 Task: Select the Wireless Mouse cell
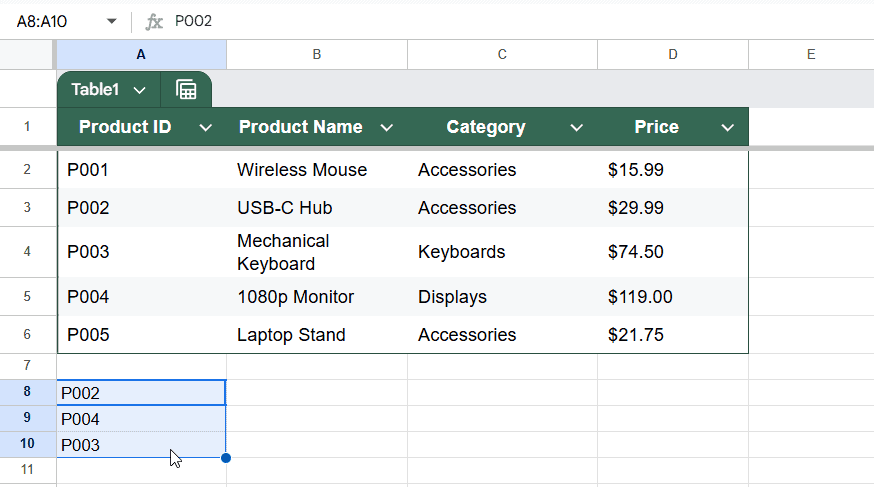click(317, 169)
